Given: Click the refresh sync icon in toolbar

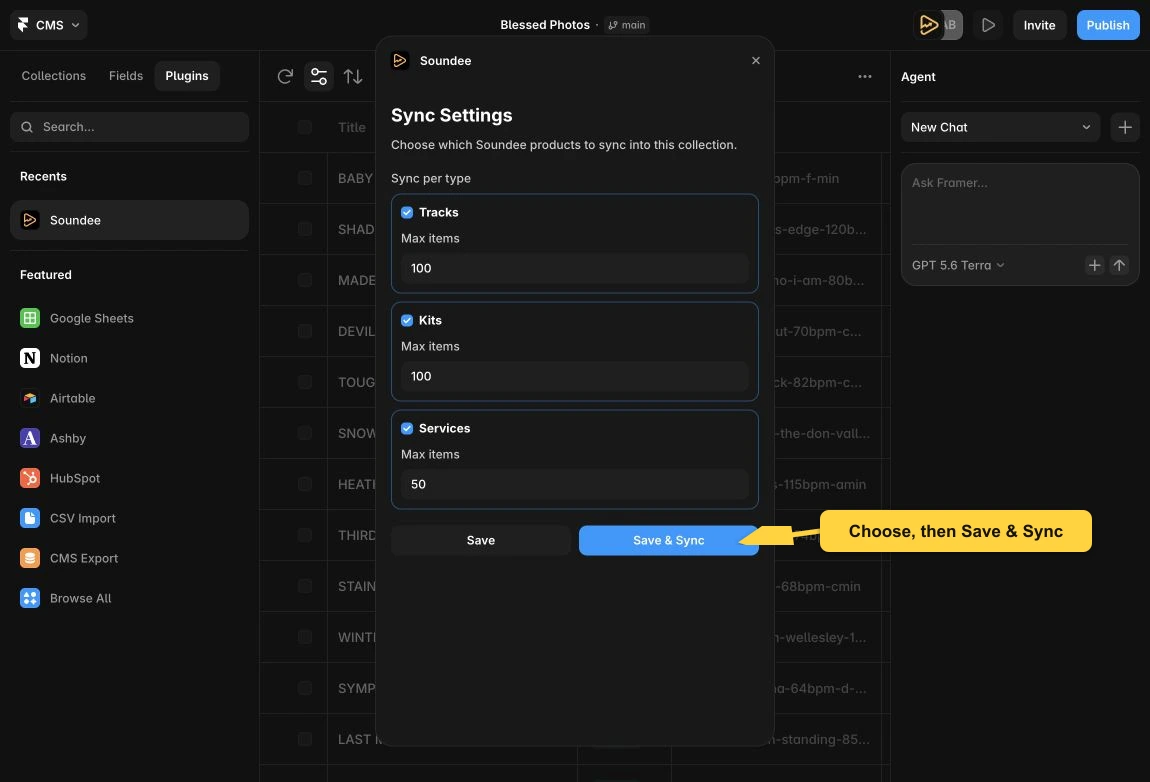Looking at the screenshot, I should click(285, 76).
